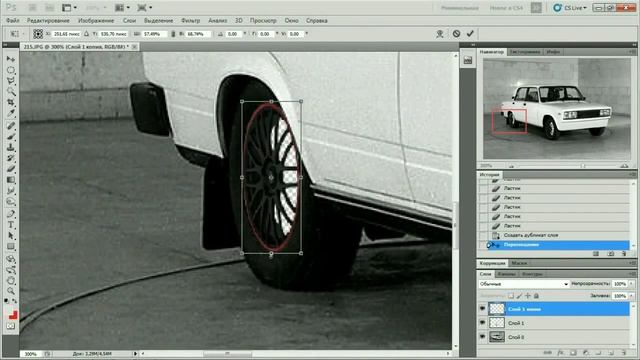Launch Bridge from the application bar
The width and height of the screenshot is (640, 360).
coord(32,7)
